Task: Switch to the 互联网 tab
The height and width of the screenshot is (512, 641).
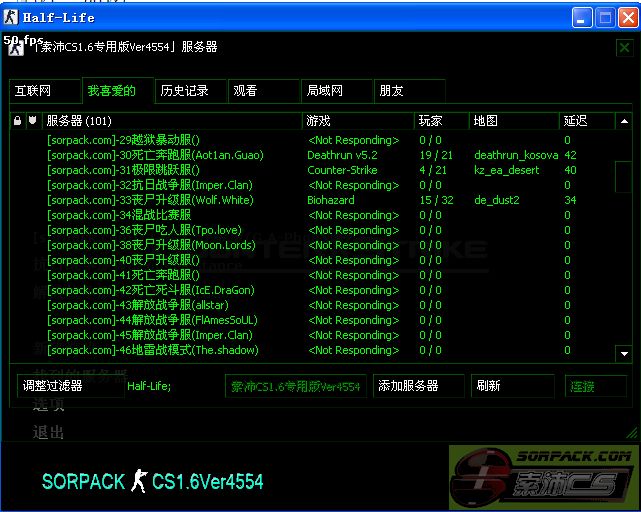Action: [x=45, y=91]
